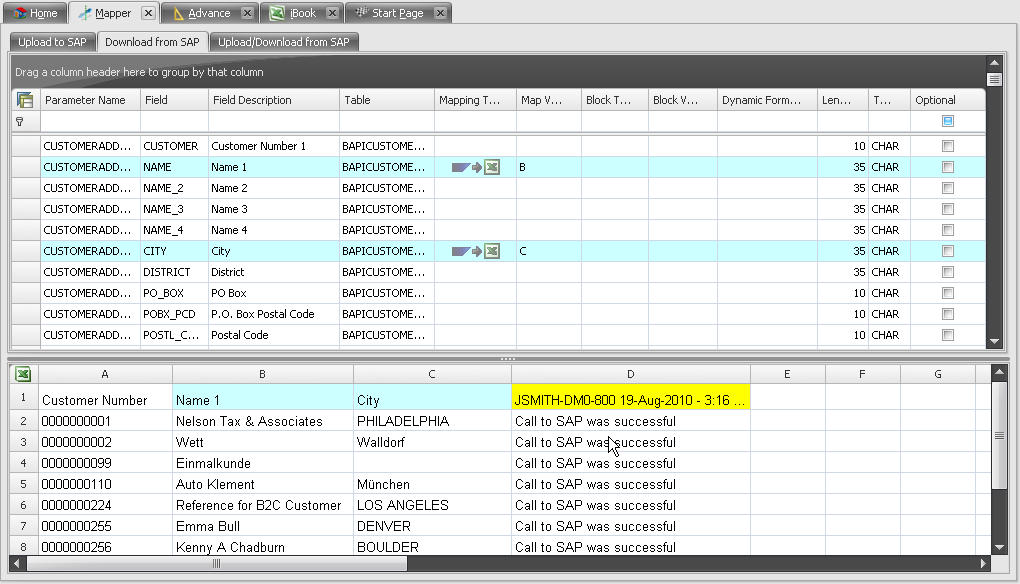
Task: Click the mapping type icon in NAME row
Action: tap(475, 167)
